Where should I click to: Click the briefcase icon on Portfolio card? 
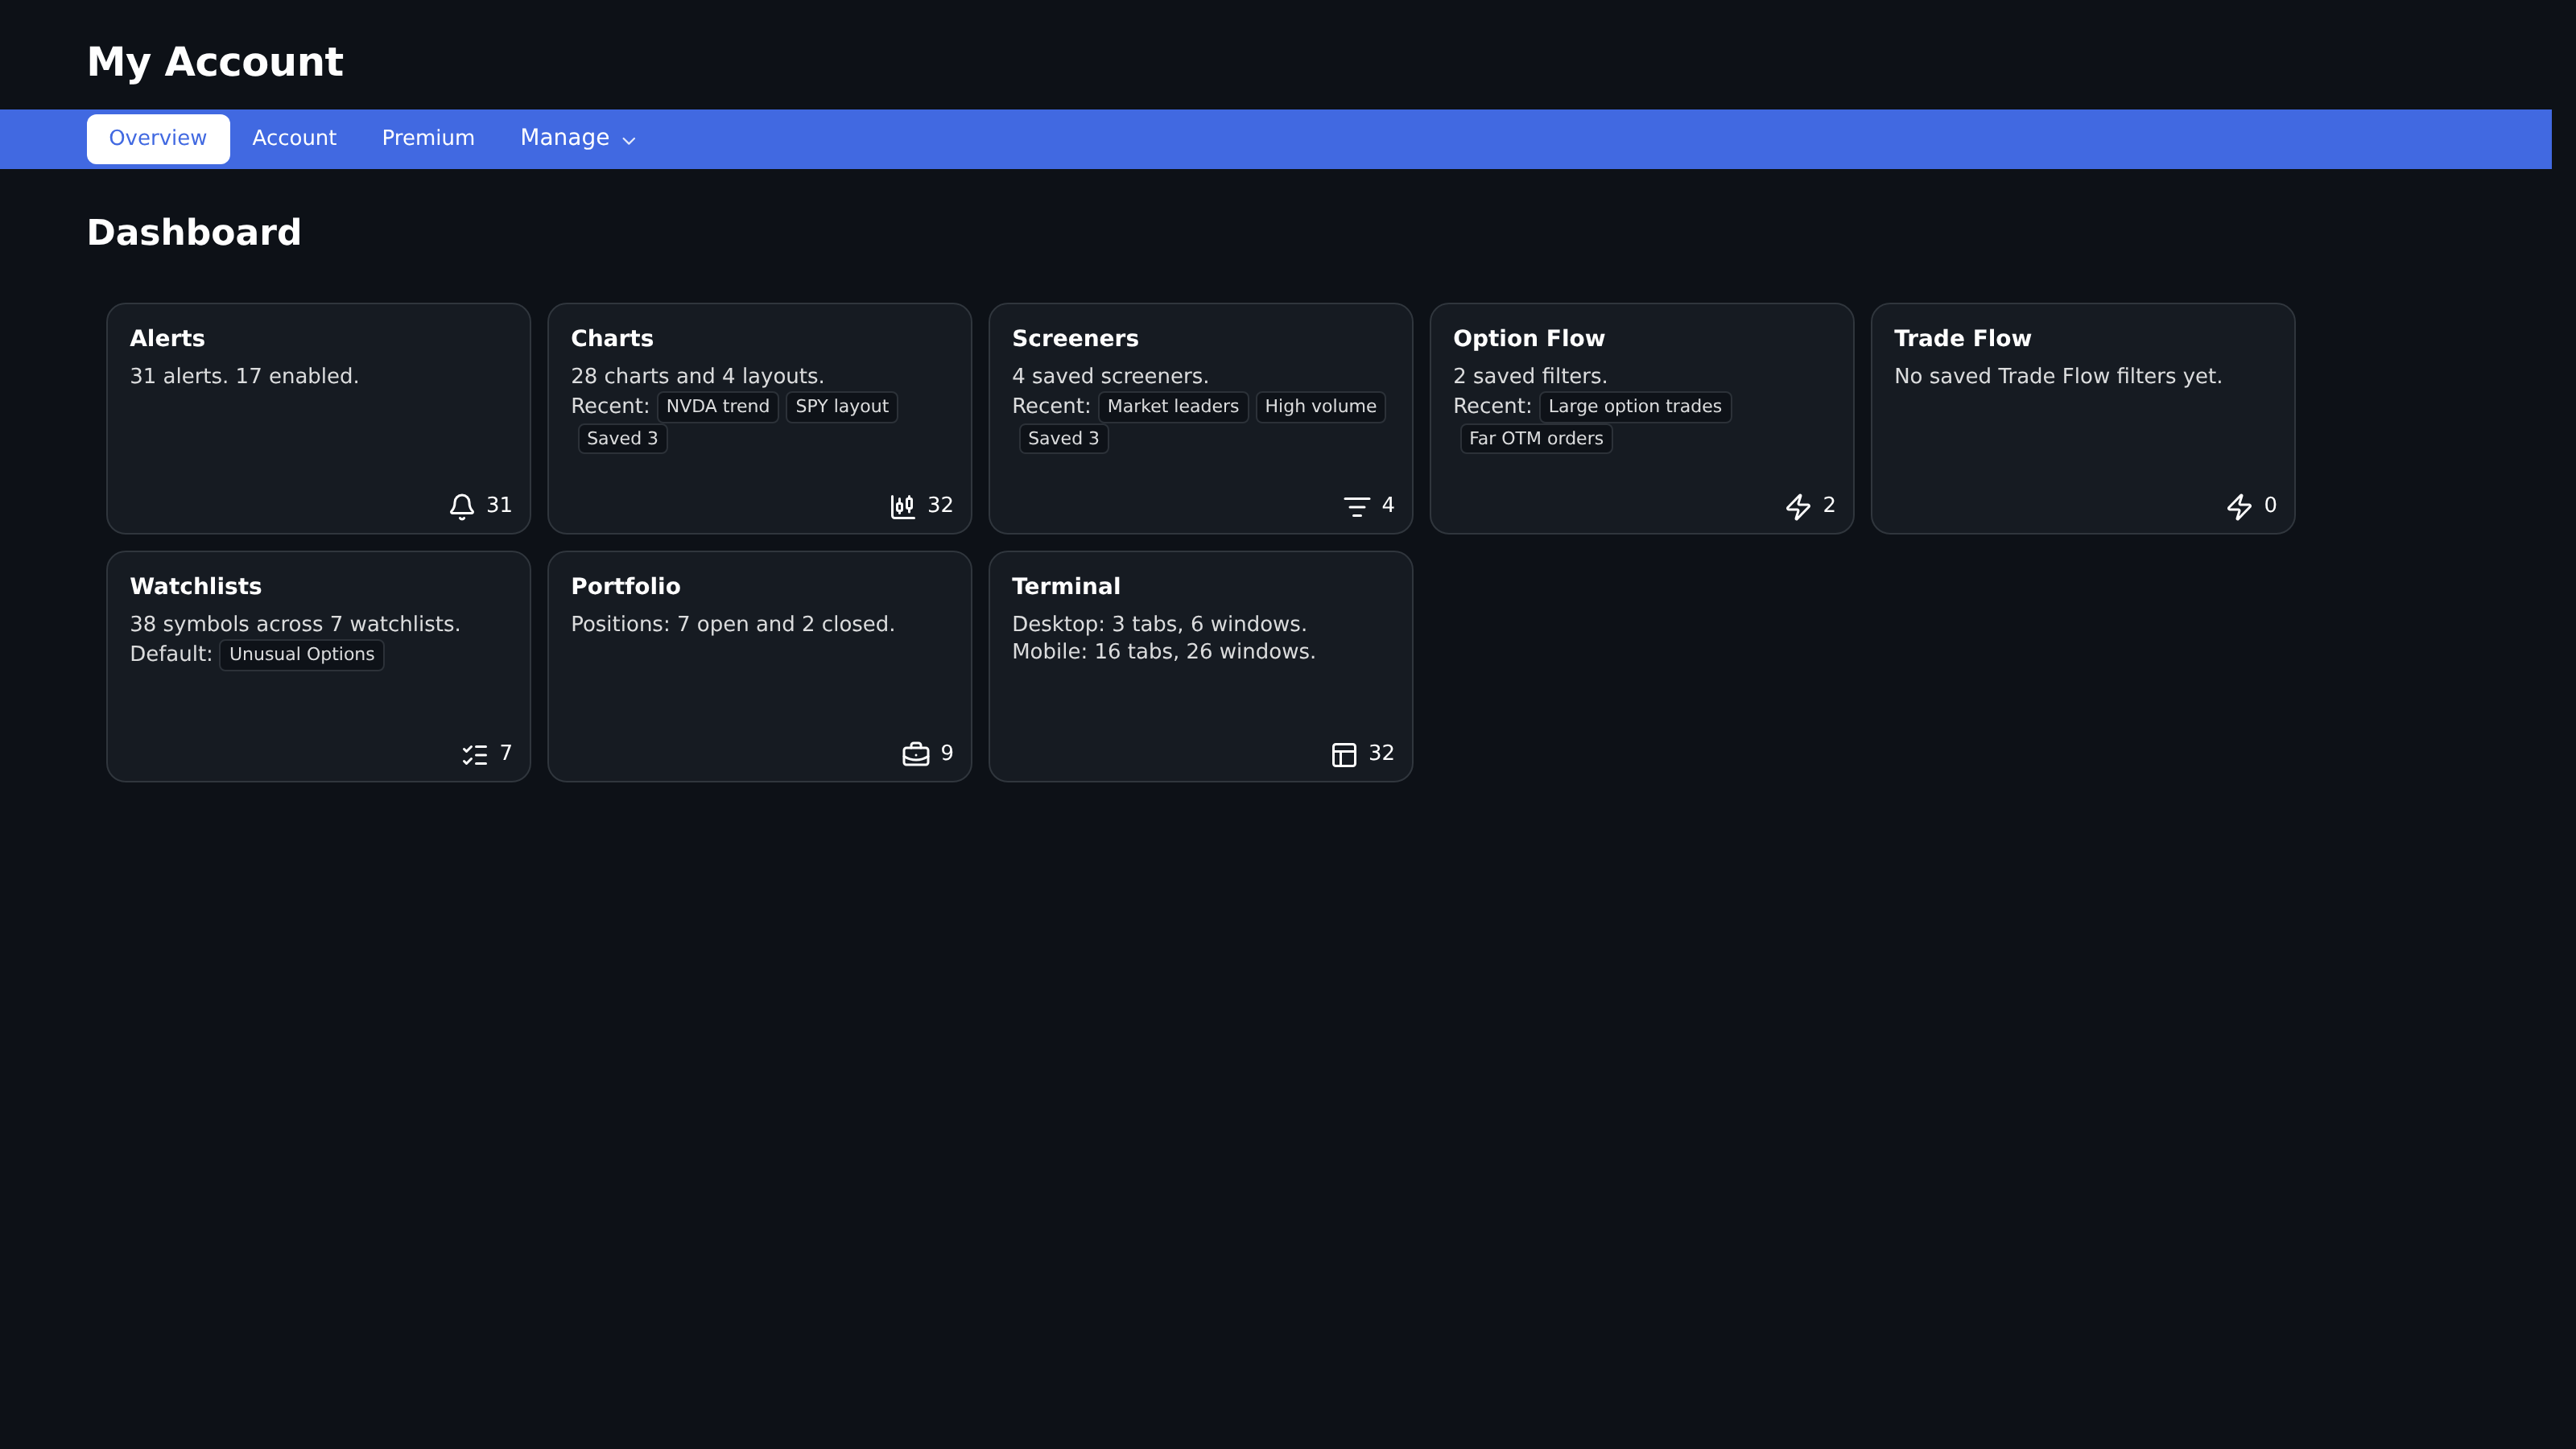tap(915, 754)
